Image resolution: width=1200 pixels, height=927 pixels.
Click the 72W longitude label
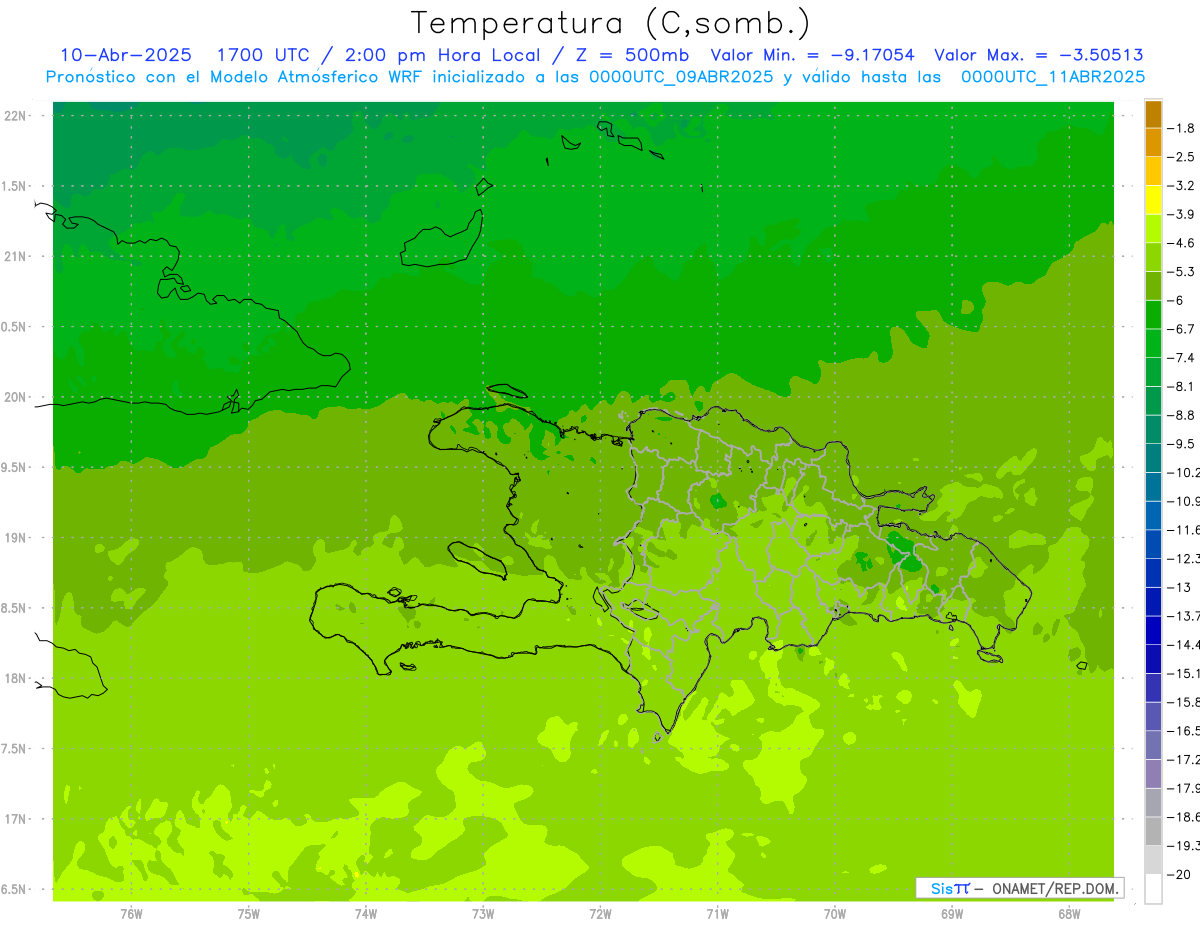(600, 913)
